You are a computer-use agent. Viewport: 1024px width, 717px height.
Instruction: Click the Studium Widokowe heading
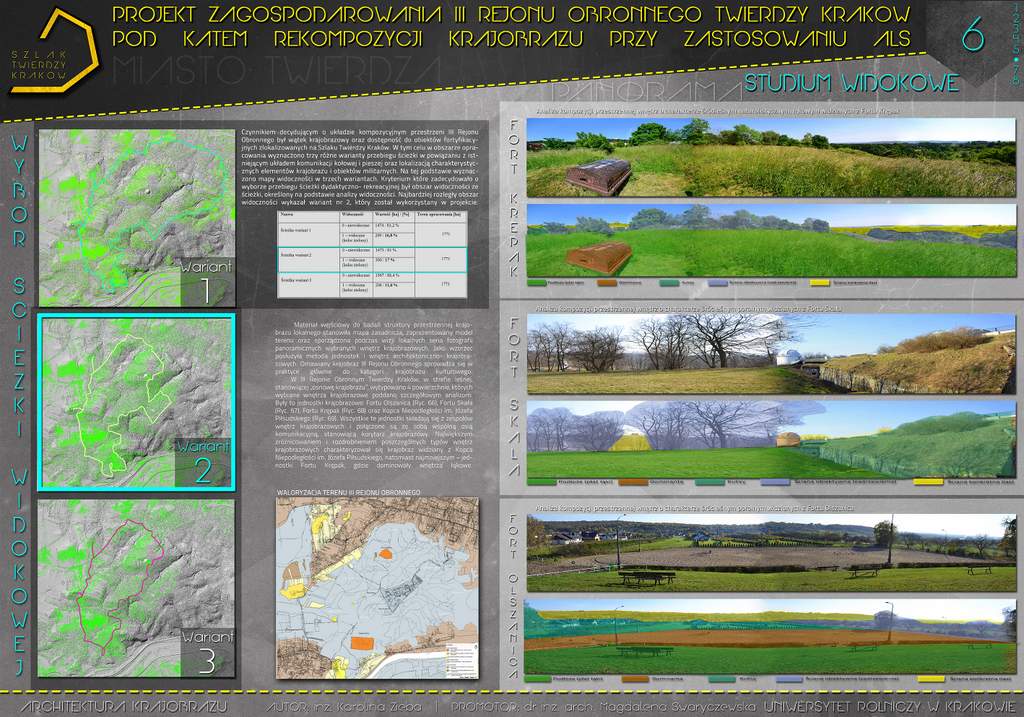pos(852,83)
